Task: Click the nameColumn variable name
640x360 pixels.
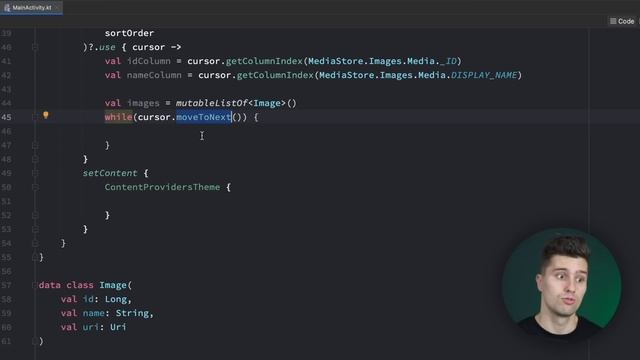Action: 154,75
